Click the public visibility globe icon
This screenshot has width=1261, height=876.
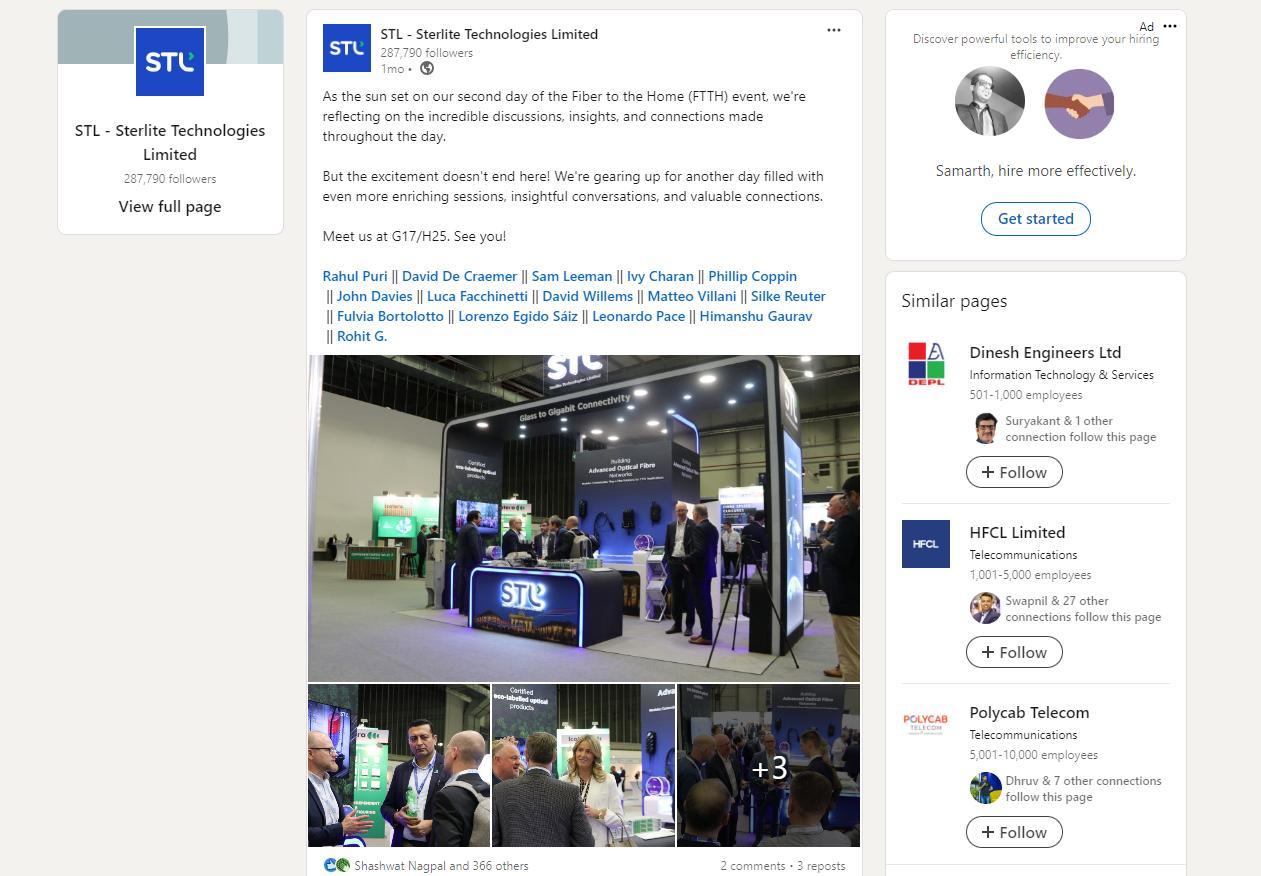coord(427,68)
